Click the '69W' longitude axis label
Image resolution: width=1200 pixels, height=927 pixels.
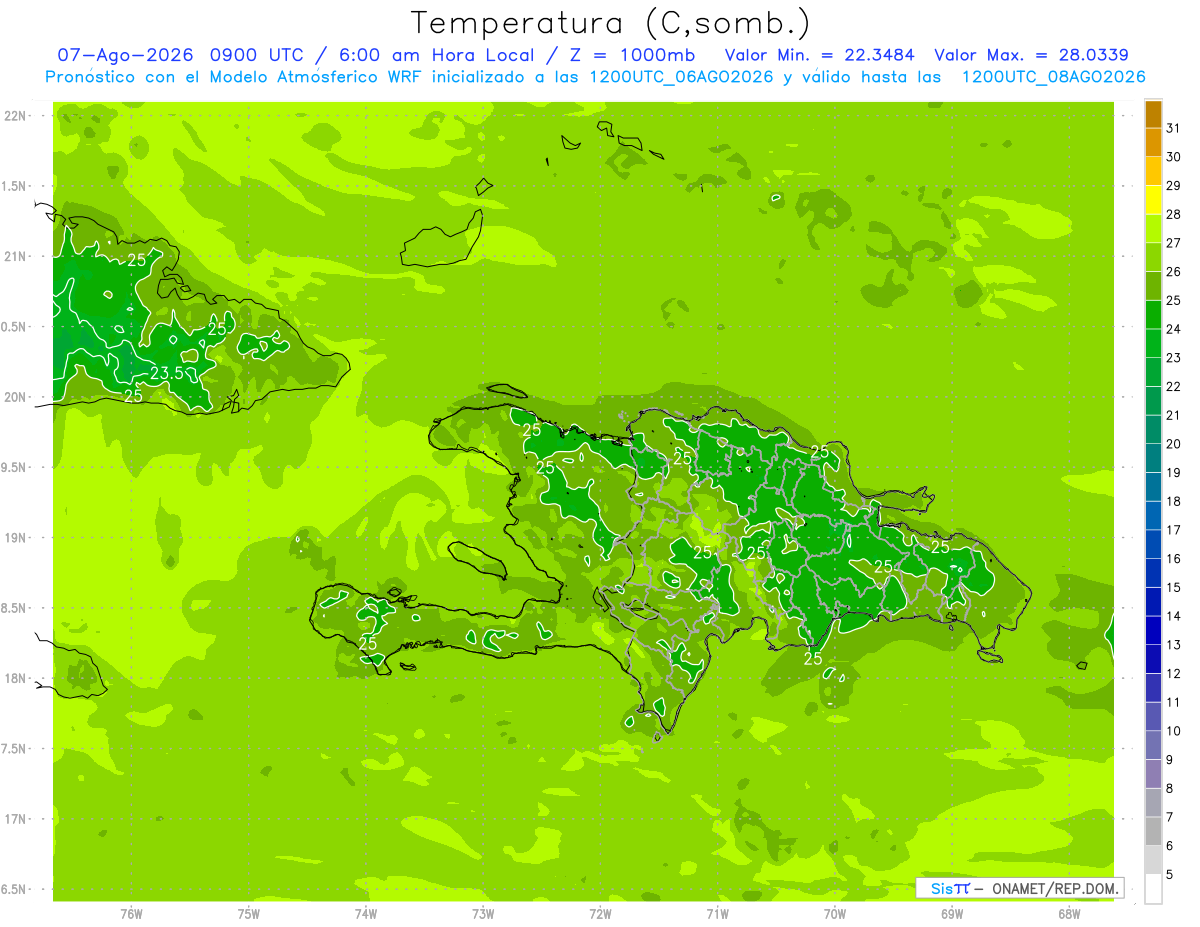[x=952, y=914]
